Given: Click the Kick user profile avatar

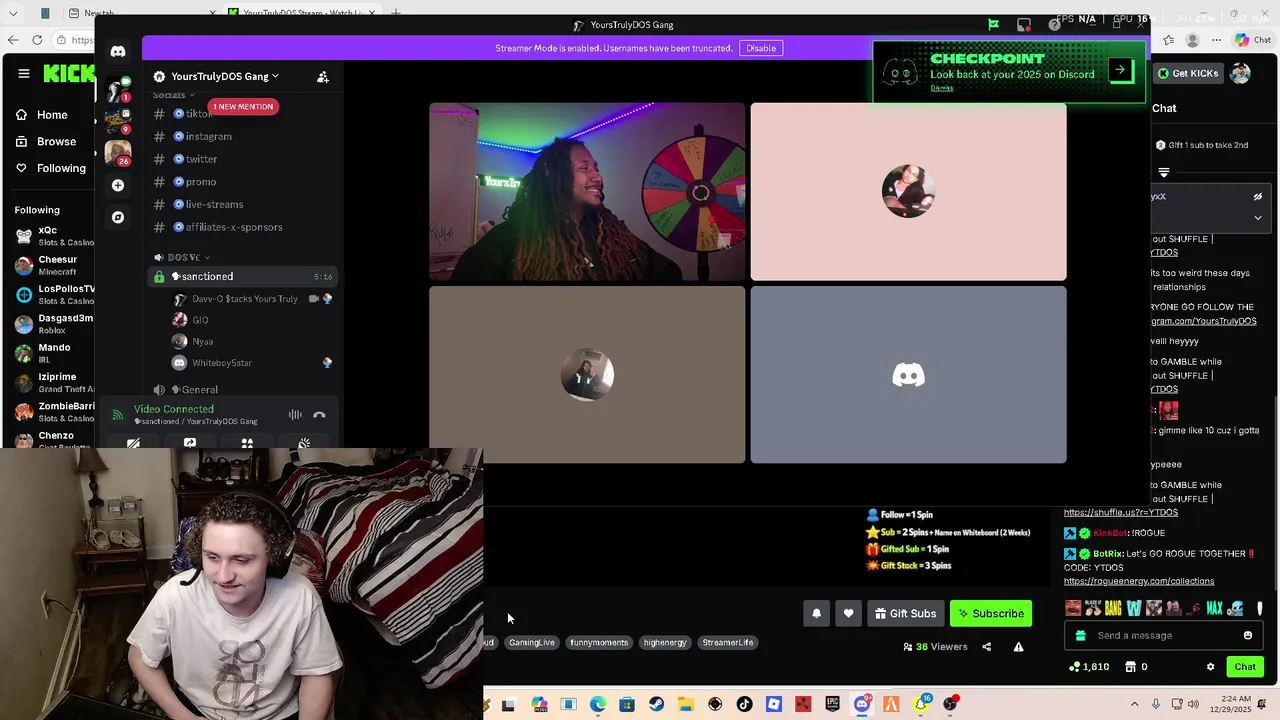Looking at the screenshot, I should click(x=1240, y=73).
